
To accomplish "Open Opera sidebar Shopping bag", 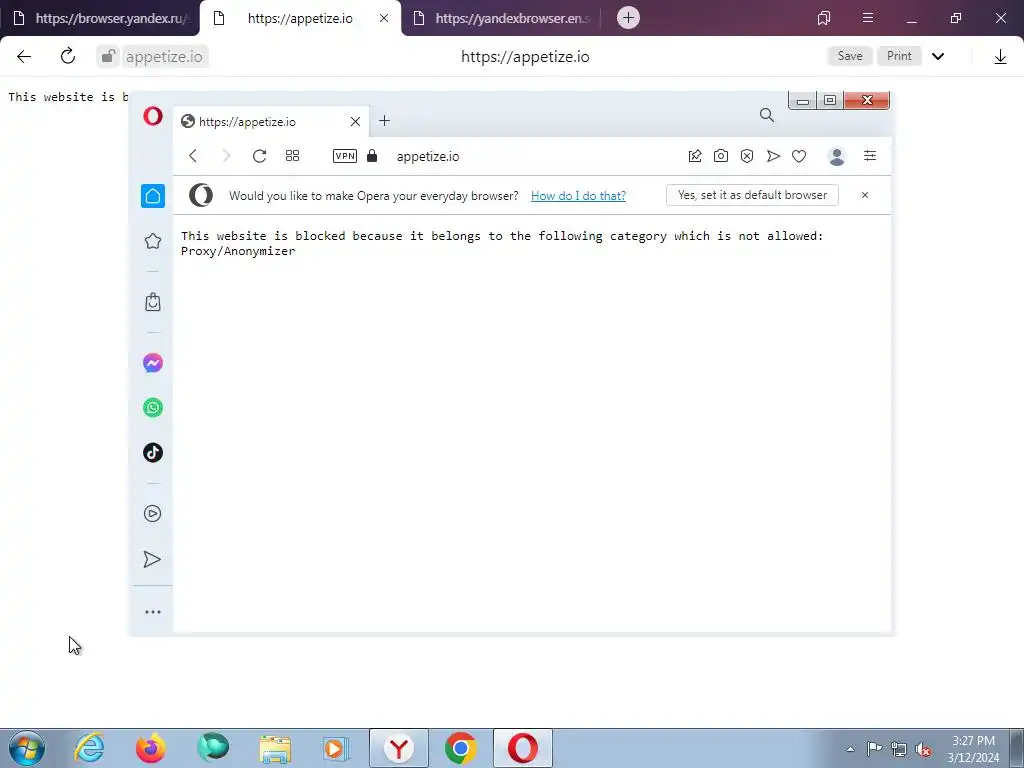I will (x=153, y=302).
